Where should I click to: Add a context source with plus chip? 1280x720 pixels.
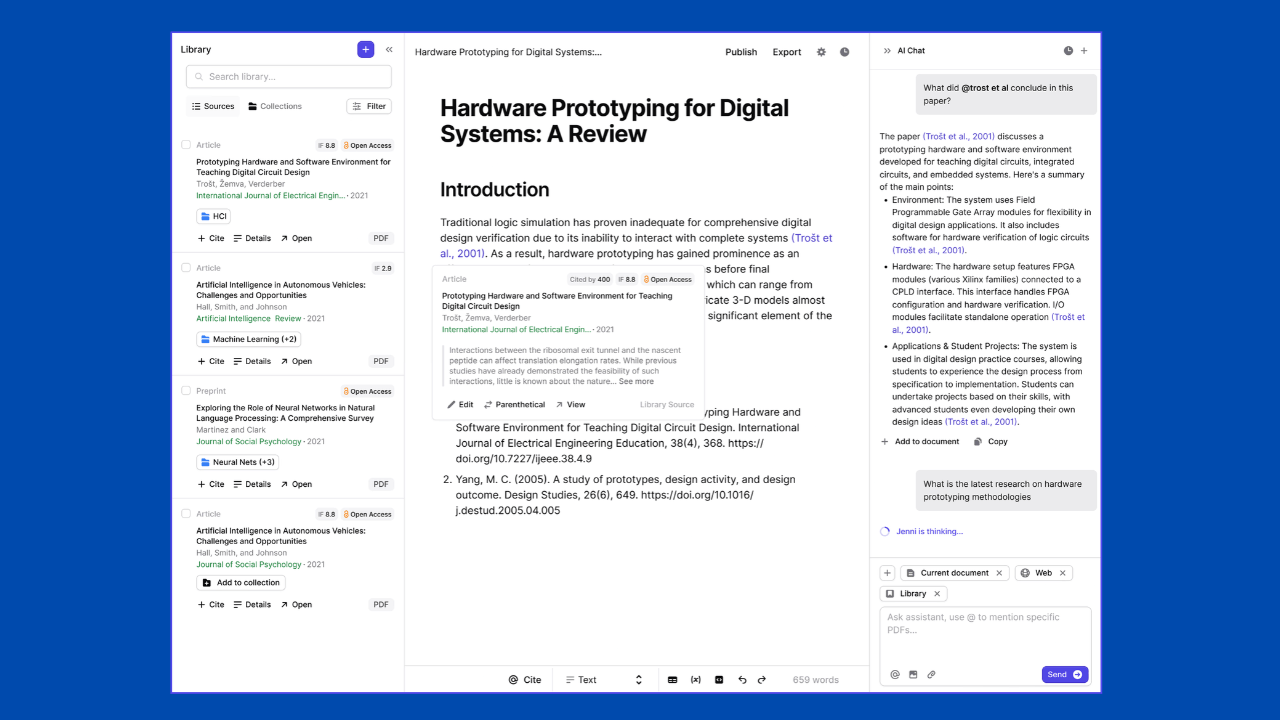pyautogui.click(x=887, y=573)
